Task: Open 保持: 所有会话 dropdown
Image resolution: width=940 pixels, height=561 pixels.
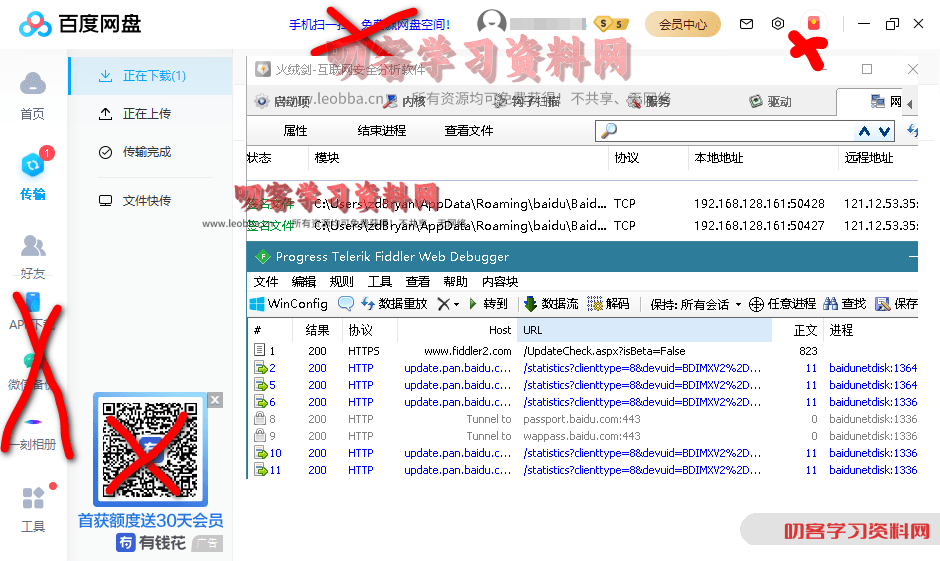Action: point(695,304)
